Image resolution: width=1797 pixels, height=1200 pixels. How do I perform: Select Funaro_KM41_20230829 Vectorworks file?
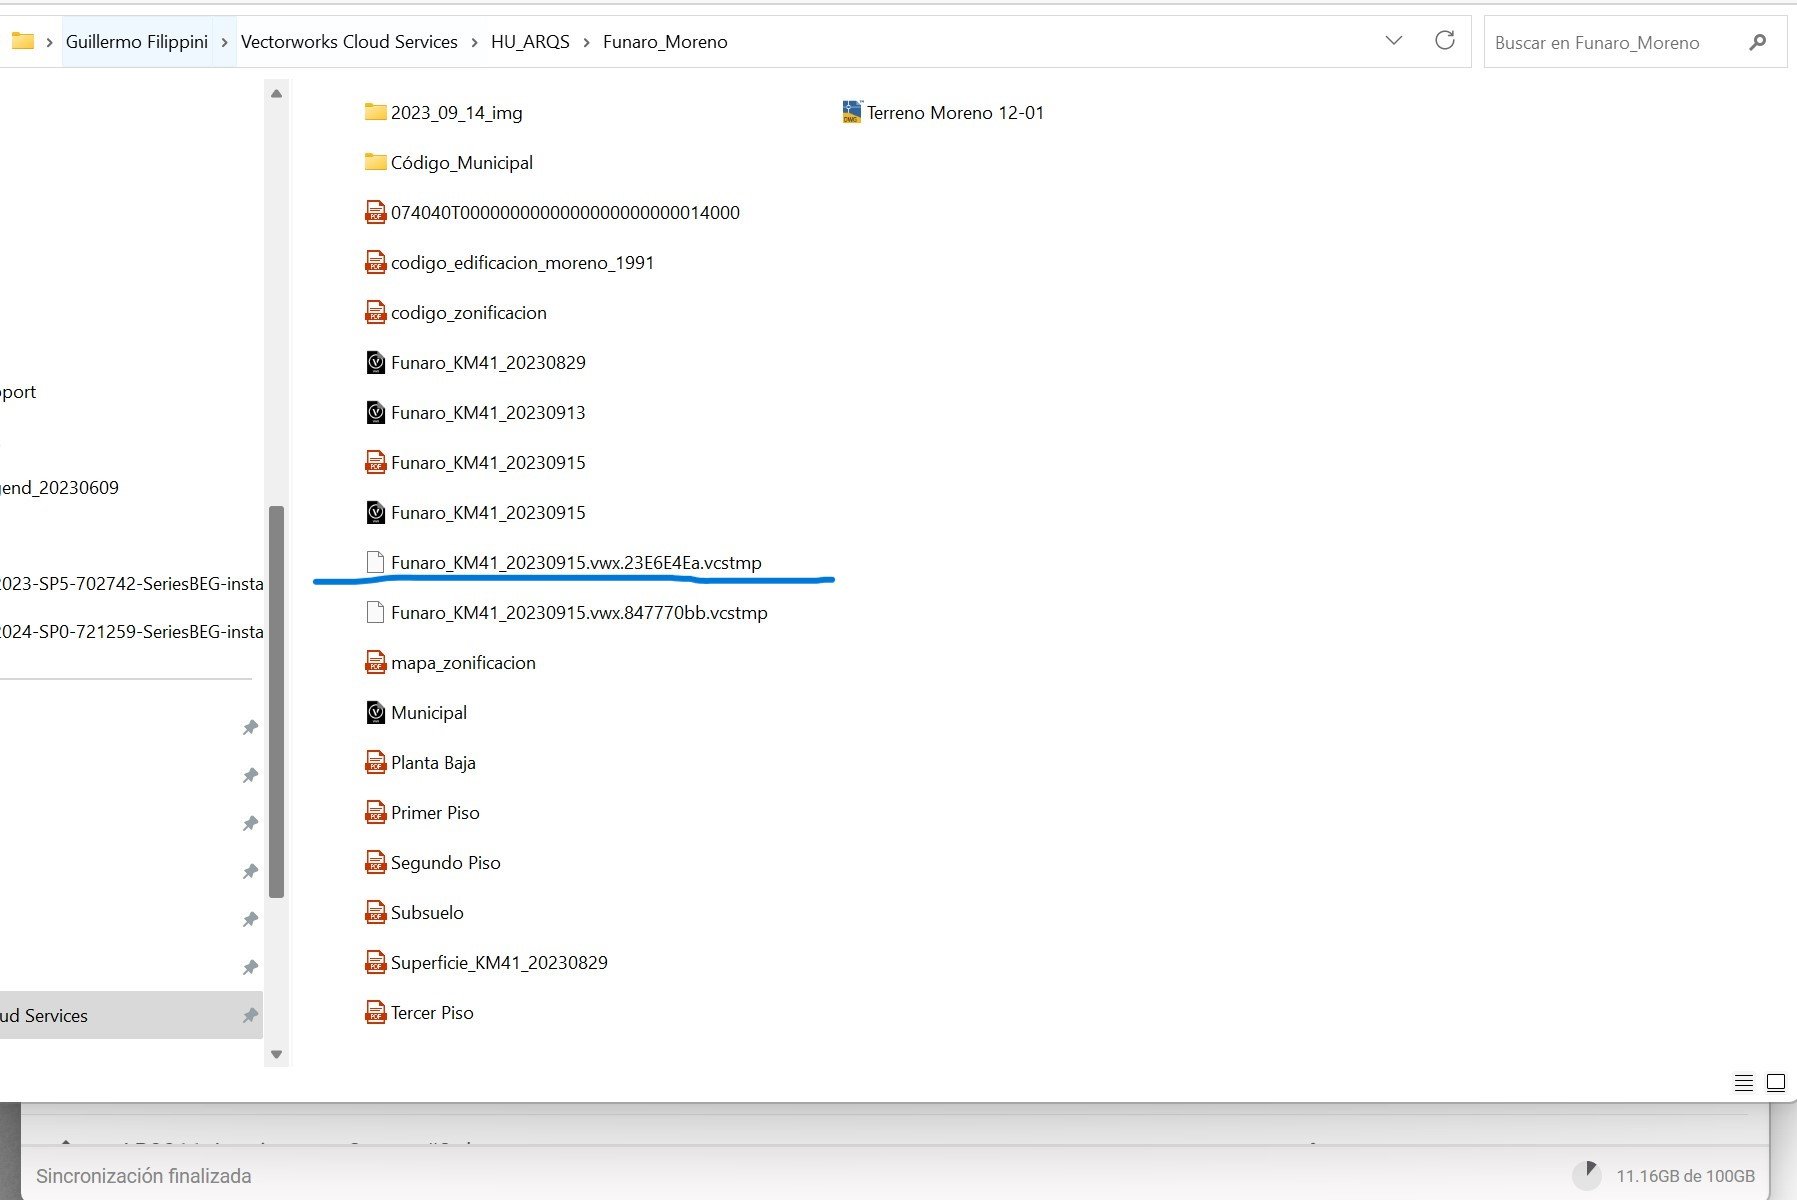click(x=487, y=363)
